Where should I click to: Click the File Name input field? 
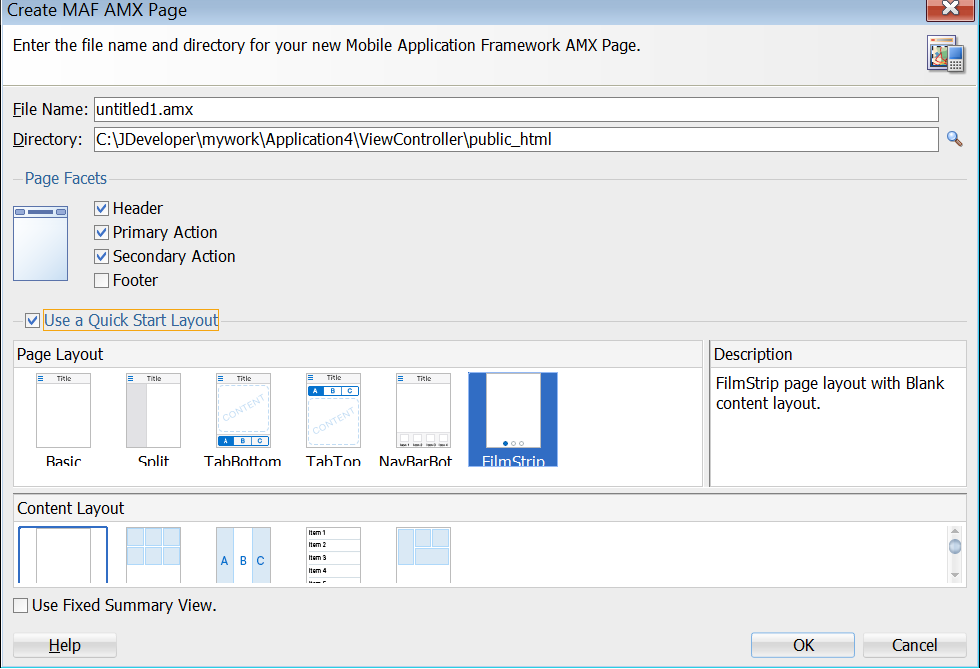(516, 109)
